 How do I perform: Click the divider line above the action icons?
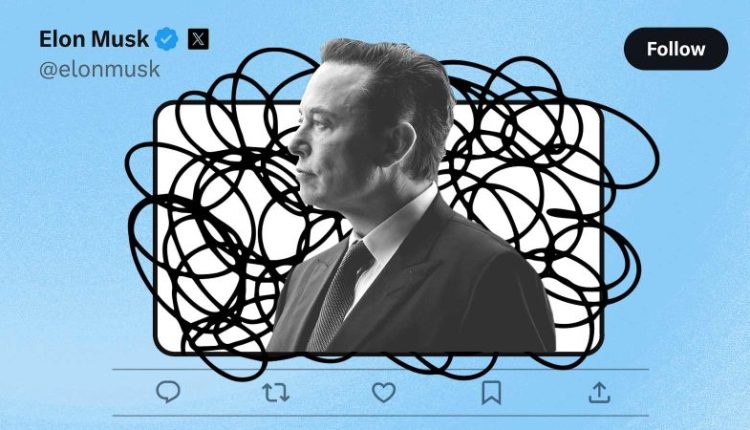click(380, 369)
